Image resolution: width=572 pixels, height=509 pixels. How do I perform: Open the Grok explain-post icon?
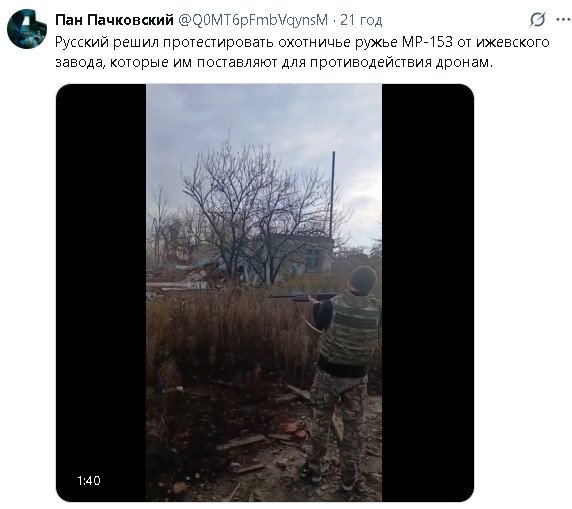tap(537, 20)
